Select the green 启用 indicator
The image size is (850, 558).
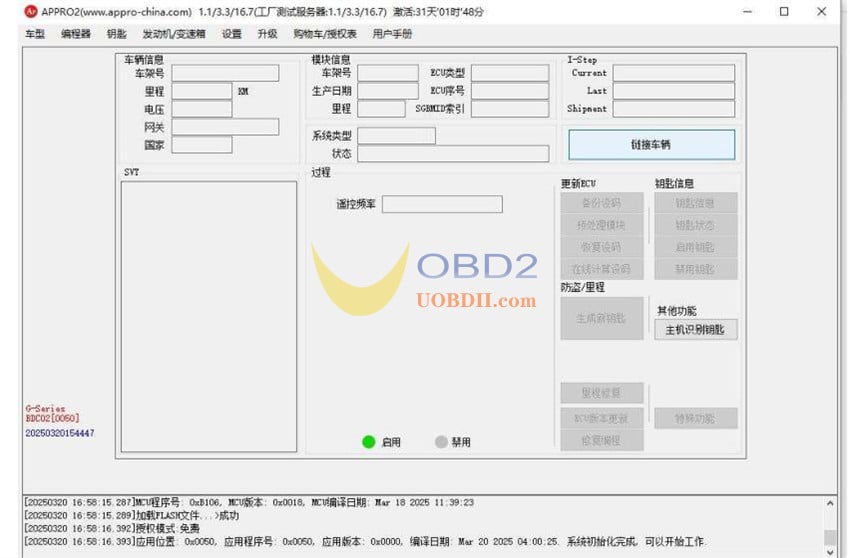point(369,442)
